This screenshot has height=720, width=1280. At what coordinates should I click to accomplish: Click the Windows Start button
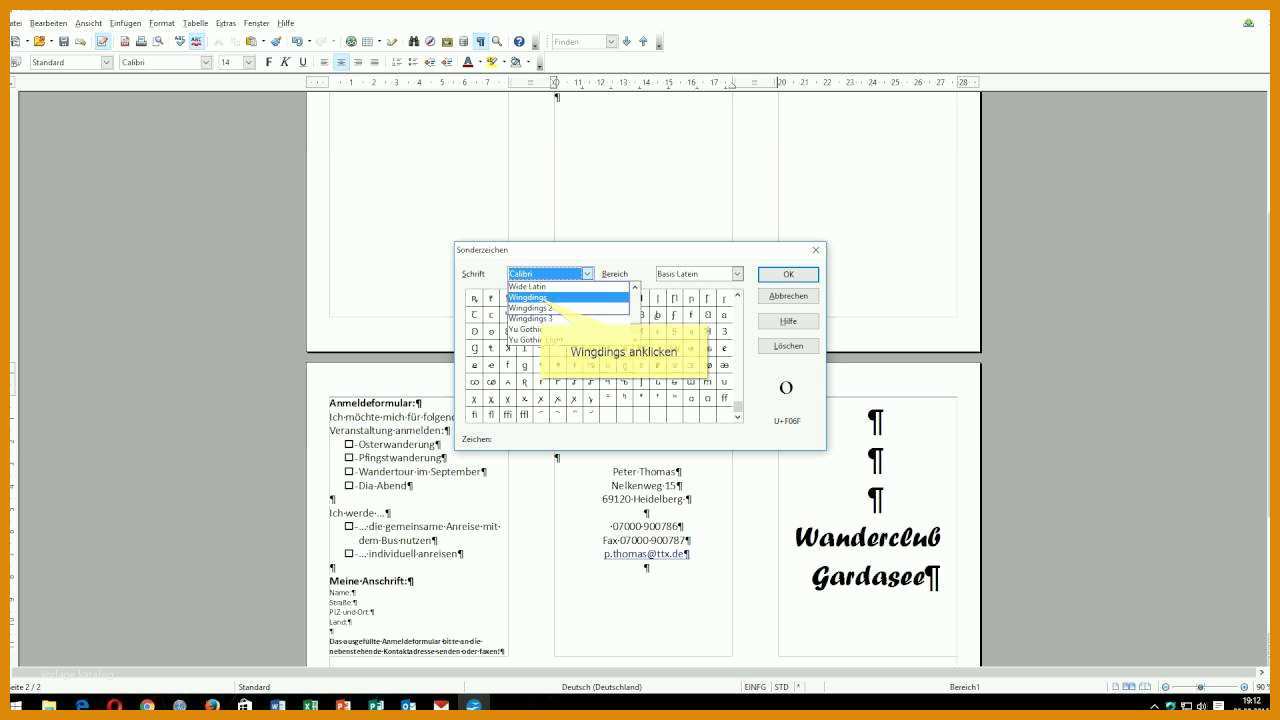(x=16, y=706)
